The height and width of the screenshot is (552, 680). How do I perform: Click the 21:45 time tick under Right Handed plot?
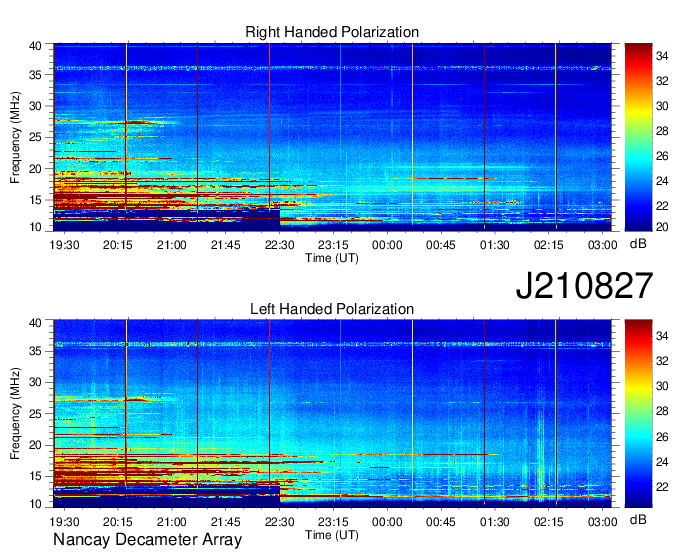[226, 245]
